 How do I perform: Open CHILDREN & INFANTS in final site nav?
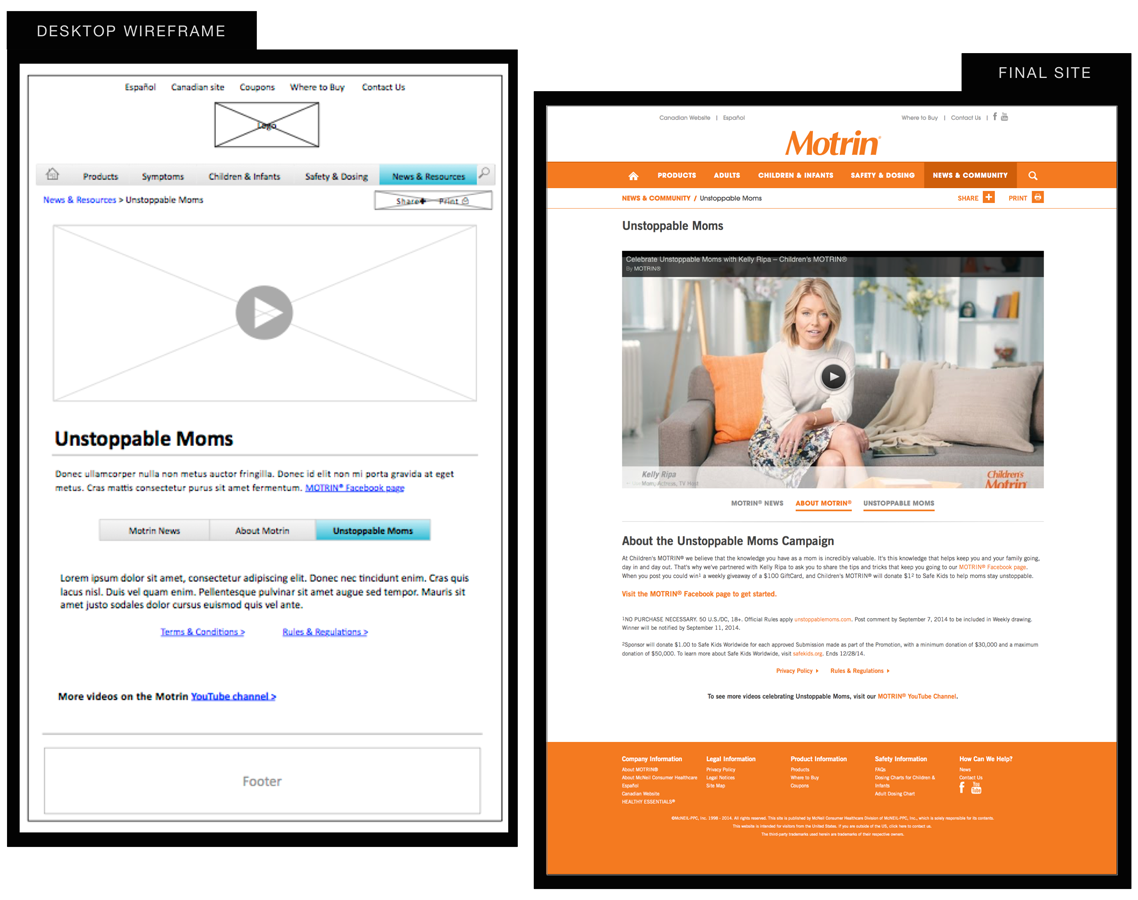pos(795,176)
